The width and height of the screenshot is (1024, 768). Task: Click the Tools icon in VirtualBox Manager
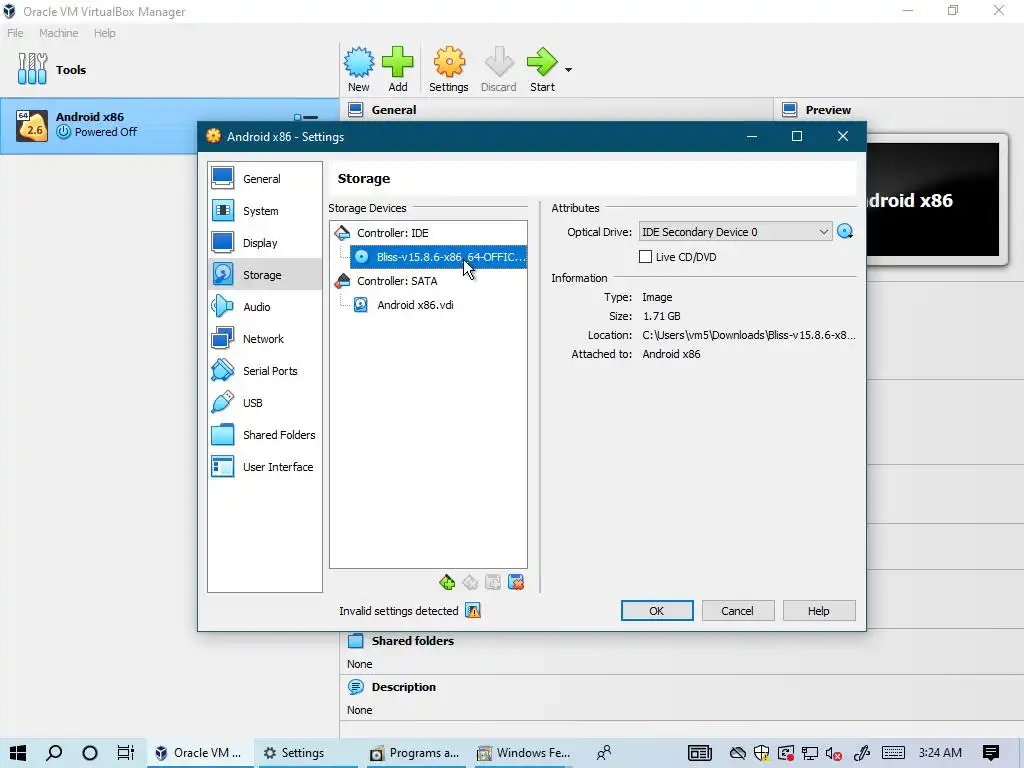[x=33, y=69]
